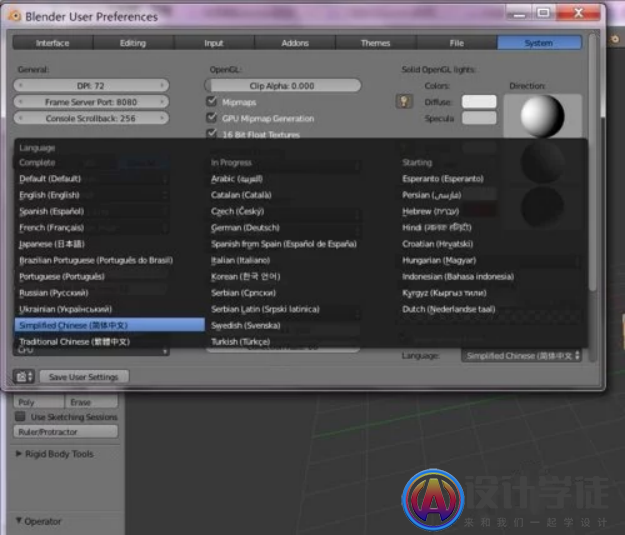This screenshot has height=535, width=625.
Task: Select Simplified Chinese language option in list
Action: pyautogui.click(x=110, y=325)
